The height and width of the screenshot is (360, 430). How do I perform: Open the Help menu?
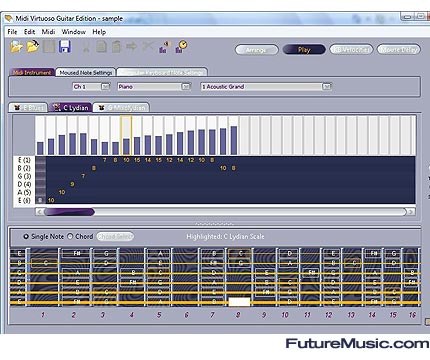pos(99,32)
